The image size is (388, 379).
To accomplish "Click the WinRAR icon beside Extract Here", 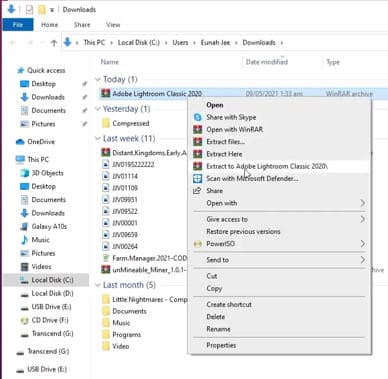I will click(198, 154).
